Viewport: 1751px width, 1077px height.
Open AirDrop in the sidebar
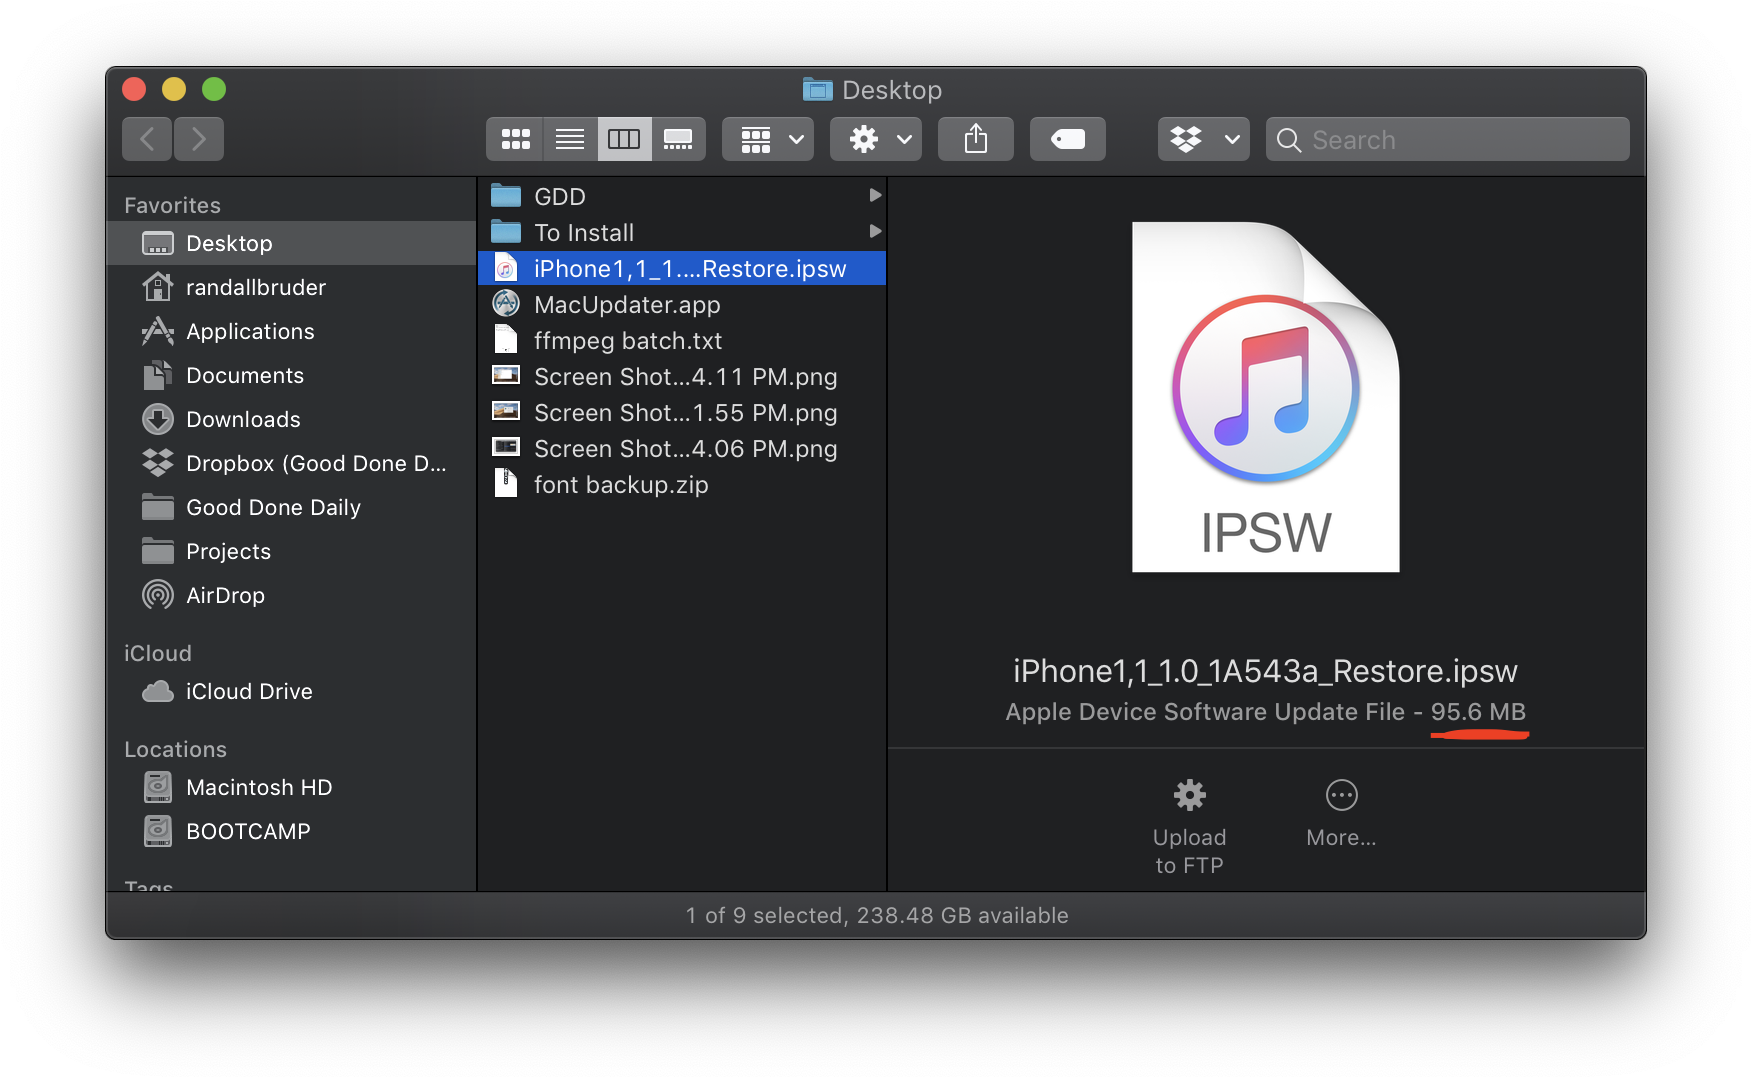[x=225, y=595]
